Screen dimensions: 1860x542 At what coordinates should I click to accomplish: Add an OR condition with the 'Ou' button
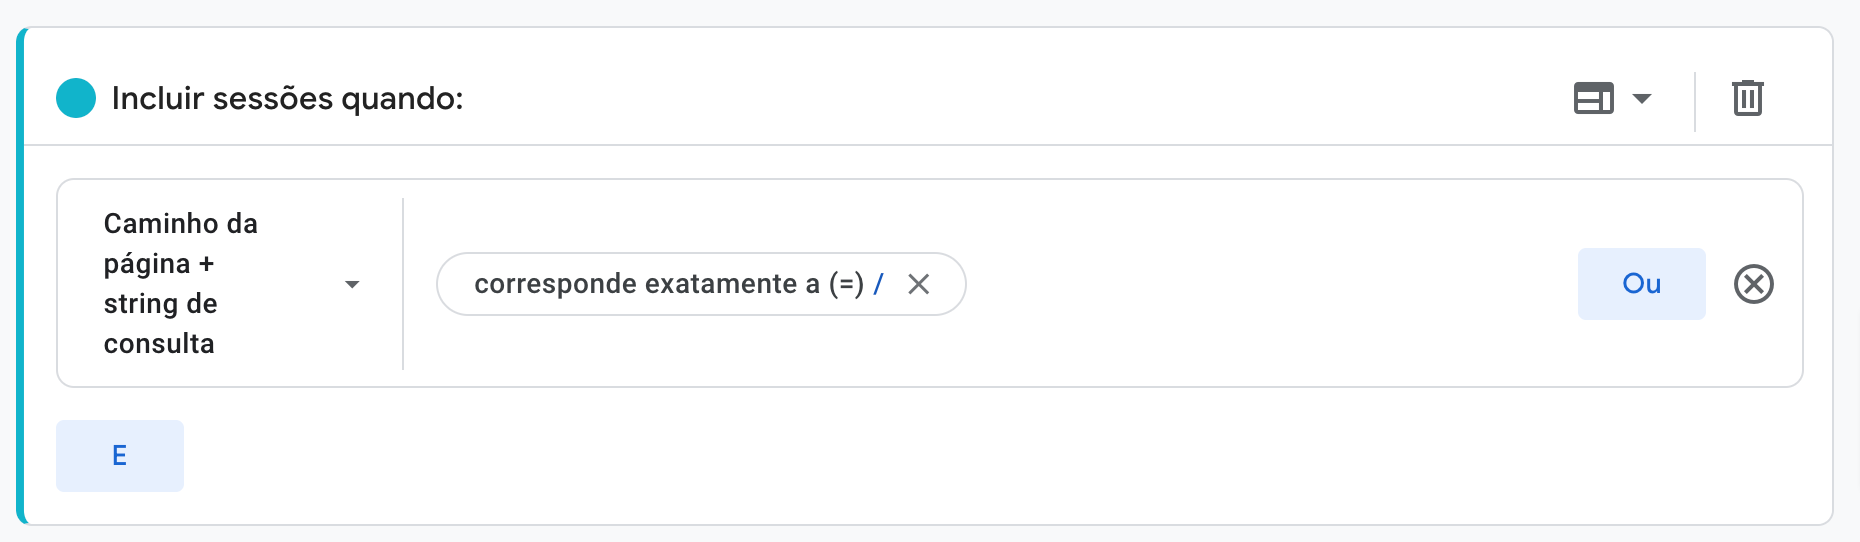point(1641,284)
